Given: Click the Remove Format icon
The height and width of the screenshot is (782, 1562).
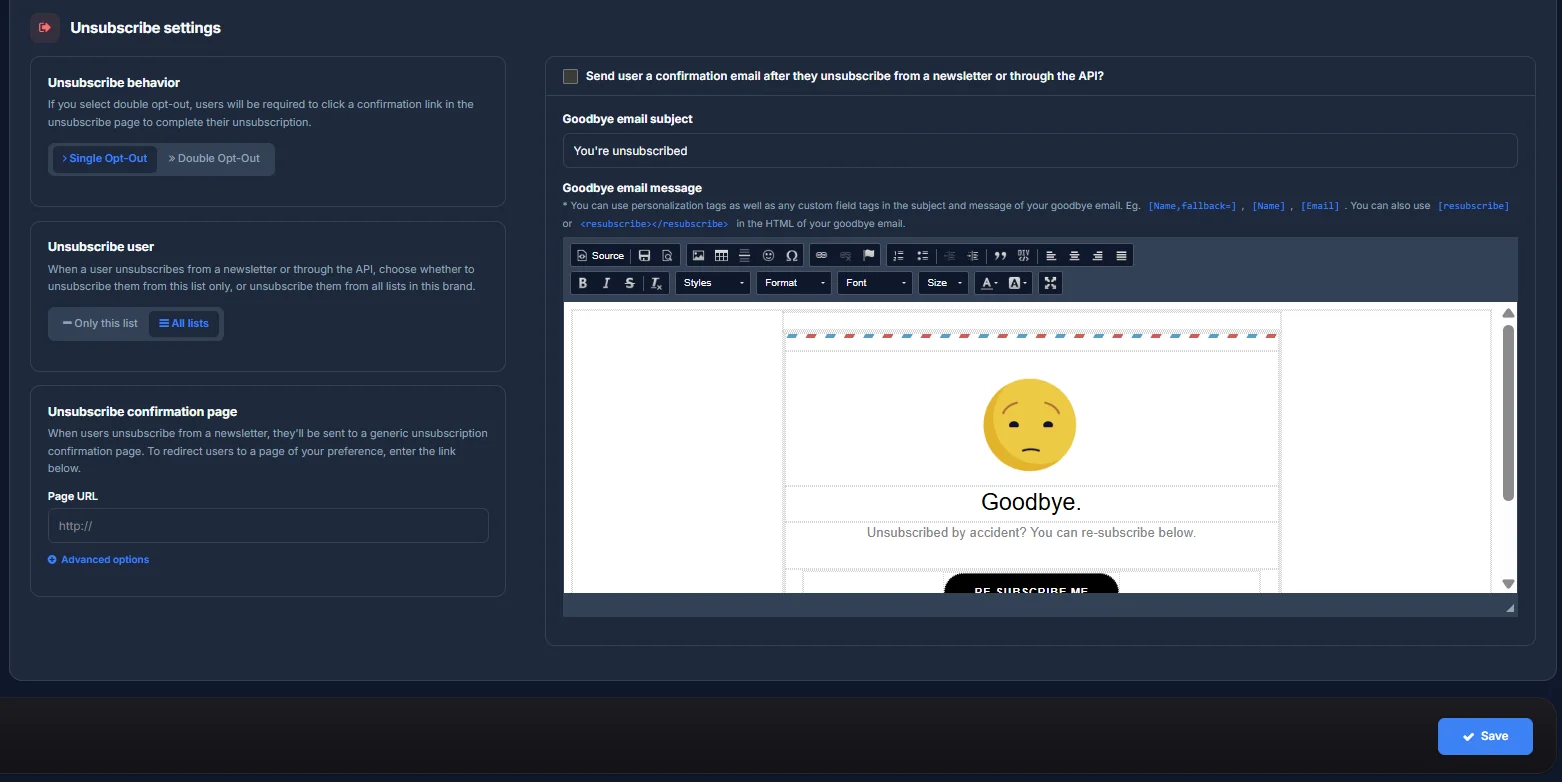Looking at the screenshot, I should click(x=656, y=283).
